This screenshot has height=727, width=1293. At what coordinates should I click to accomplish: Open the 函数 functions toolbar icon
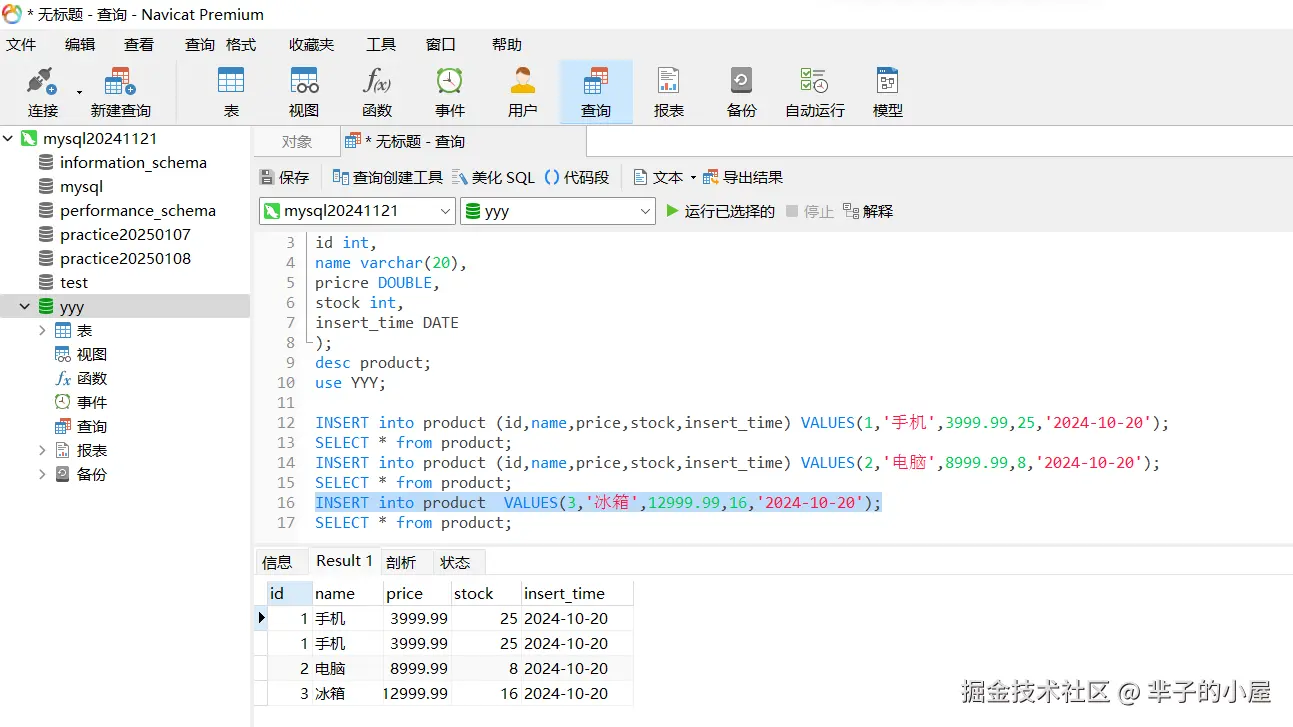377,92
